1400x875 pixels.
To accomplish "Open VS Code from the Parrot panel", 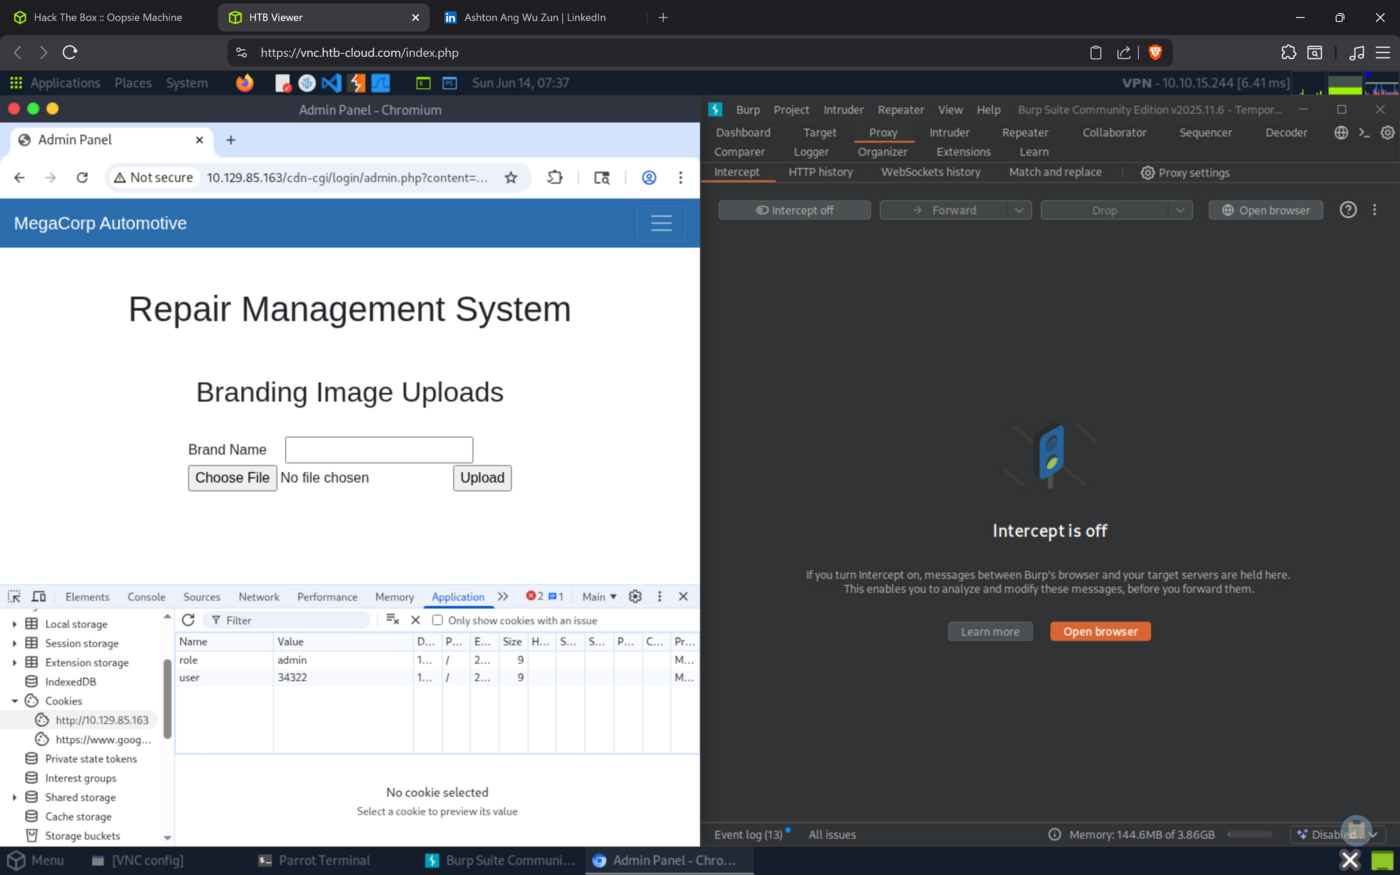I will [332, 83].
